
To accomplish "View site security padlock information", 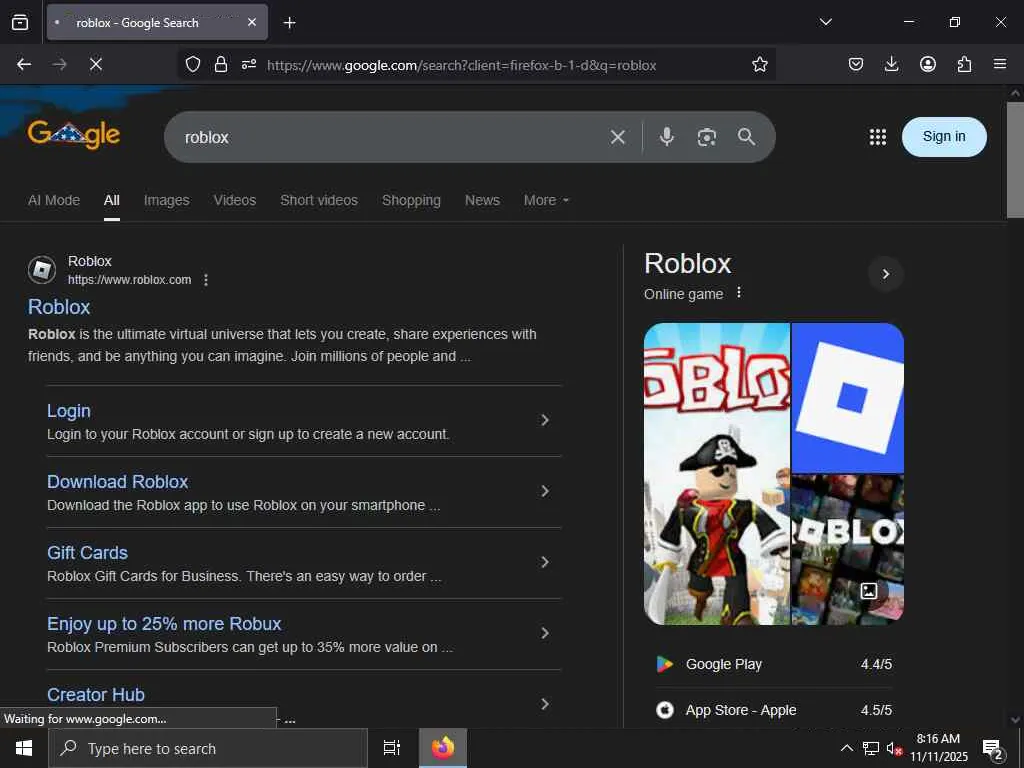I will 221,64.
